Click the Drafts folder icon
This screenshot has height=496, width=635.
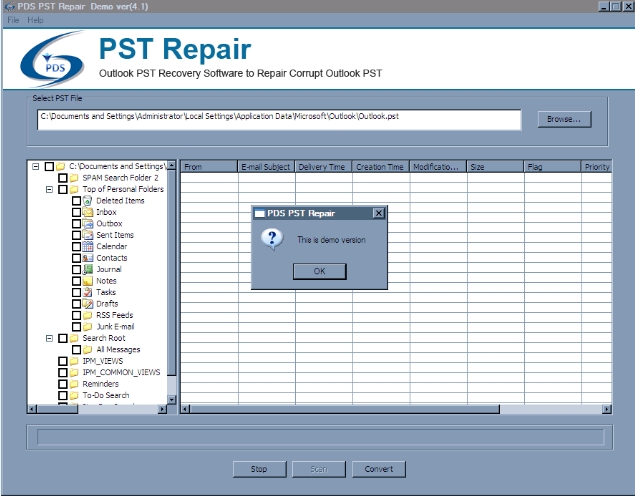click(87, 304)
